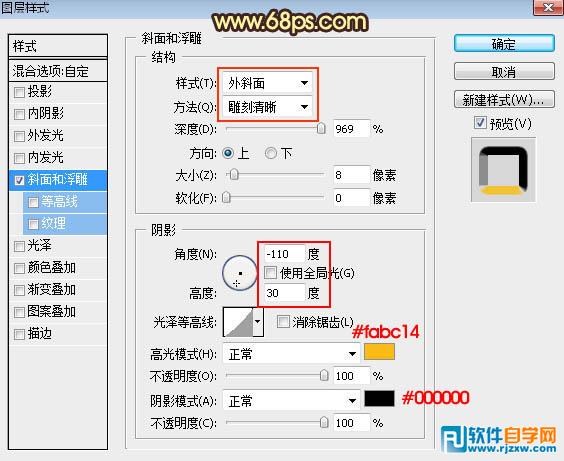The image size is (564, 461).
Task: Click the angle and altitude dial
Action: (240, 273)
